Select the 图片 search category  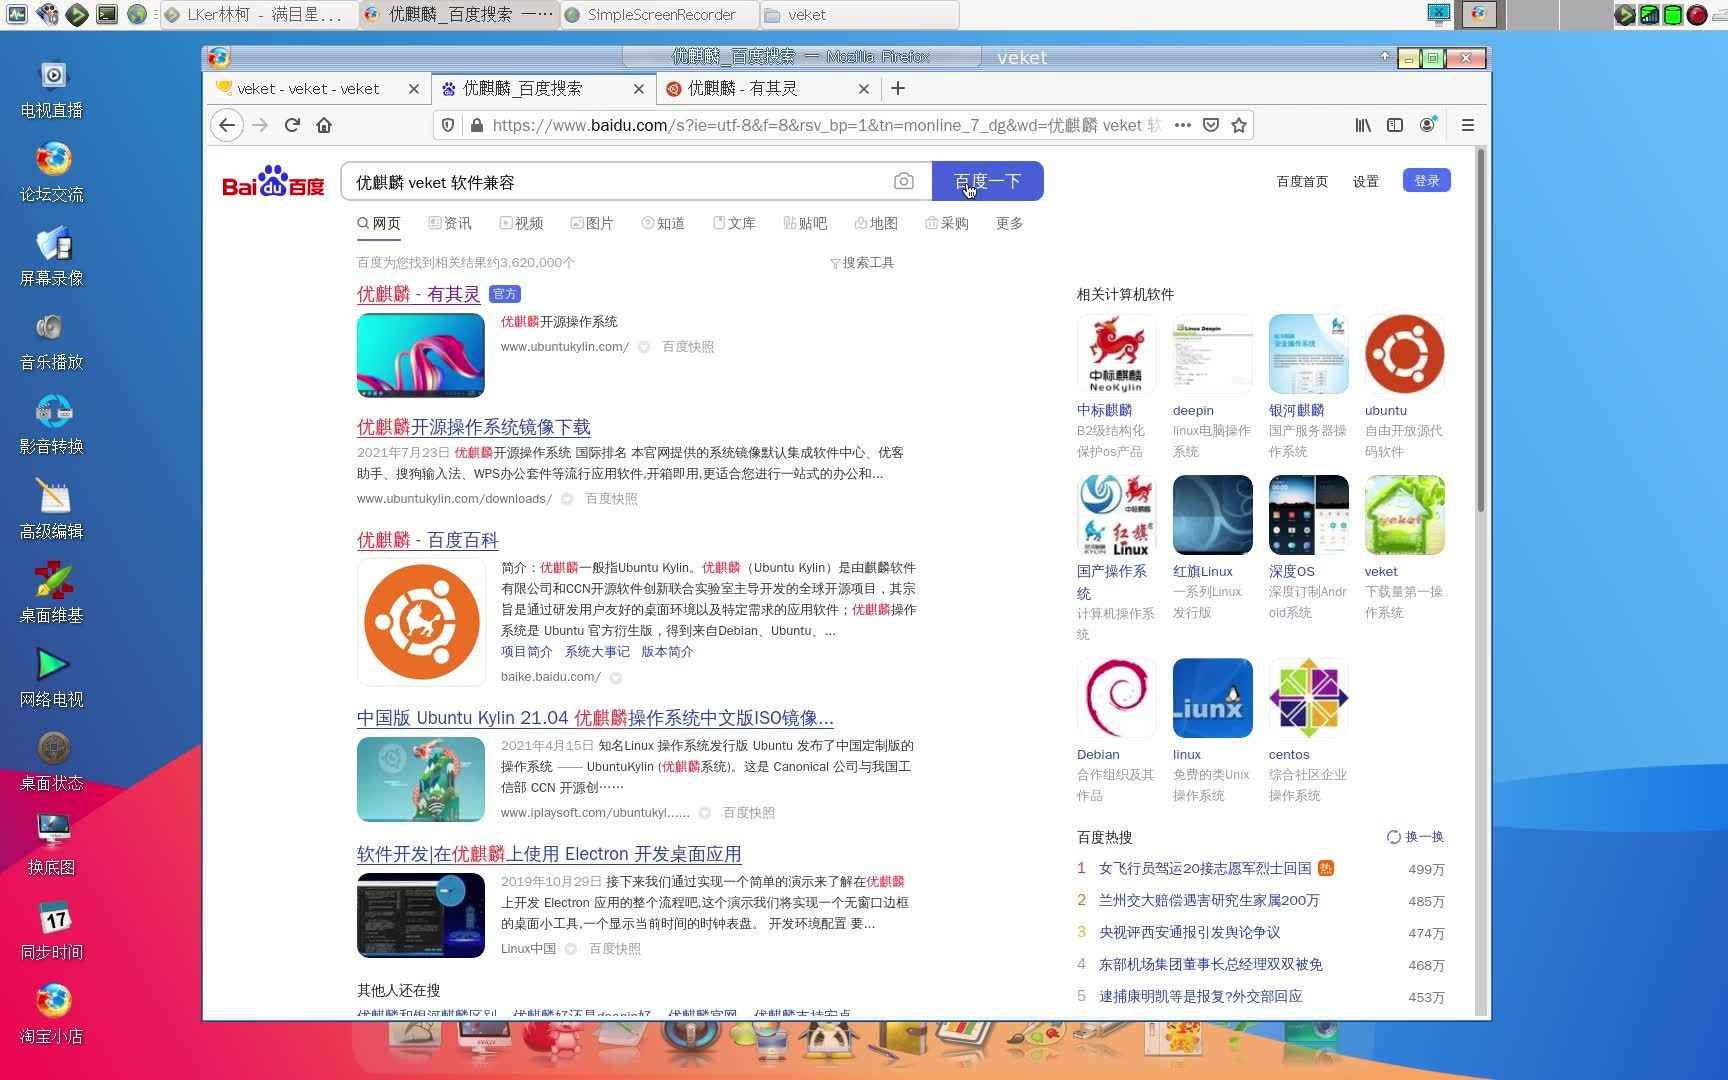pyautogui.click(x=592, y=223)
